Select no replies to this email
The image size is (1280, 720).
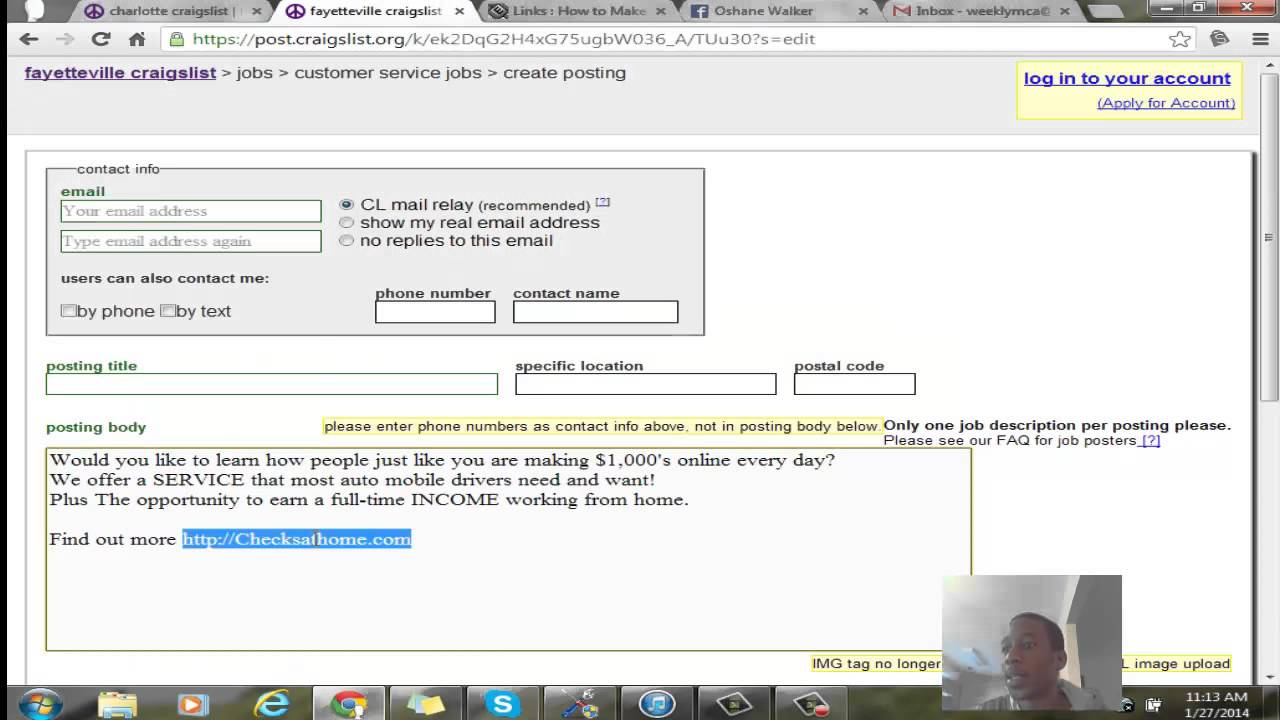click(347, 240)
